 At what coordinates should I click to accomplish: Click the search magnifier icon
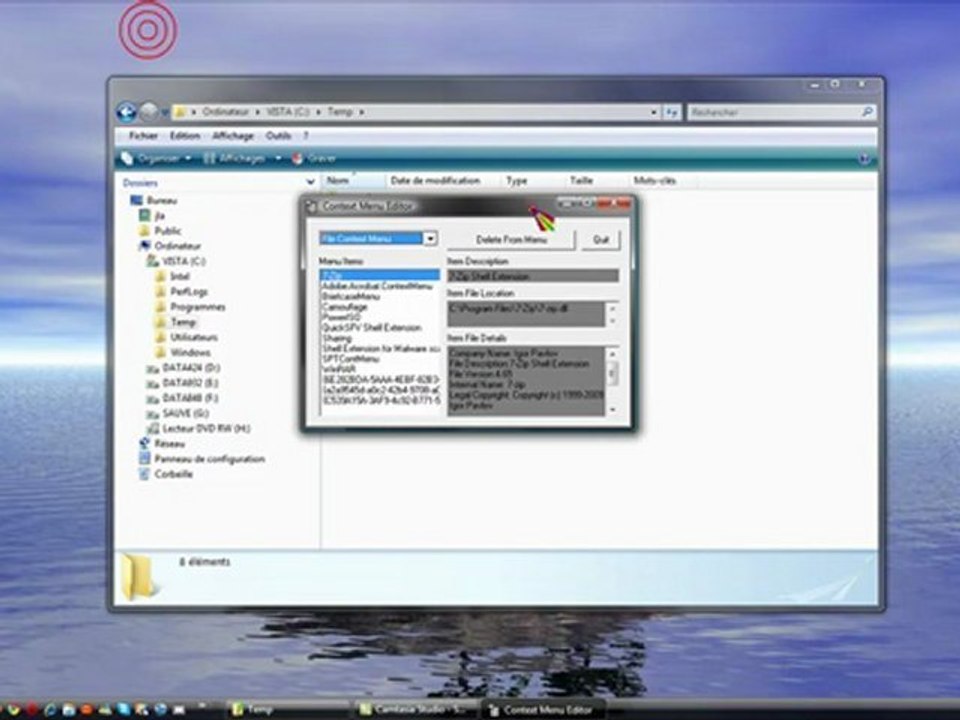867,112
